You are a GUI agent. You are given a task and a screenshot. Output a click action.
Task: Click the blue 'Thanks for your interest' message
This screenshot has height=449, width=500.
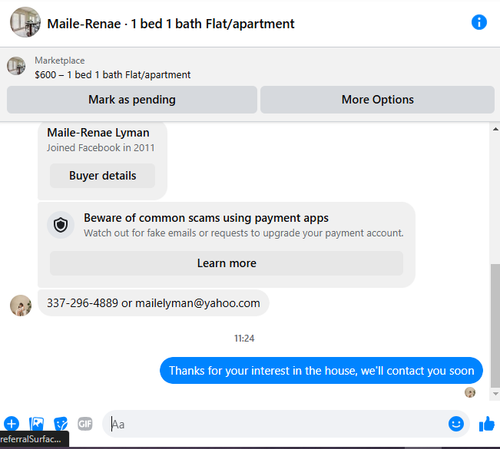point(321,371)
